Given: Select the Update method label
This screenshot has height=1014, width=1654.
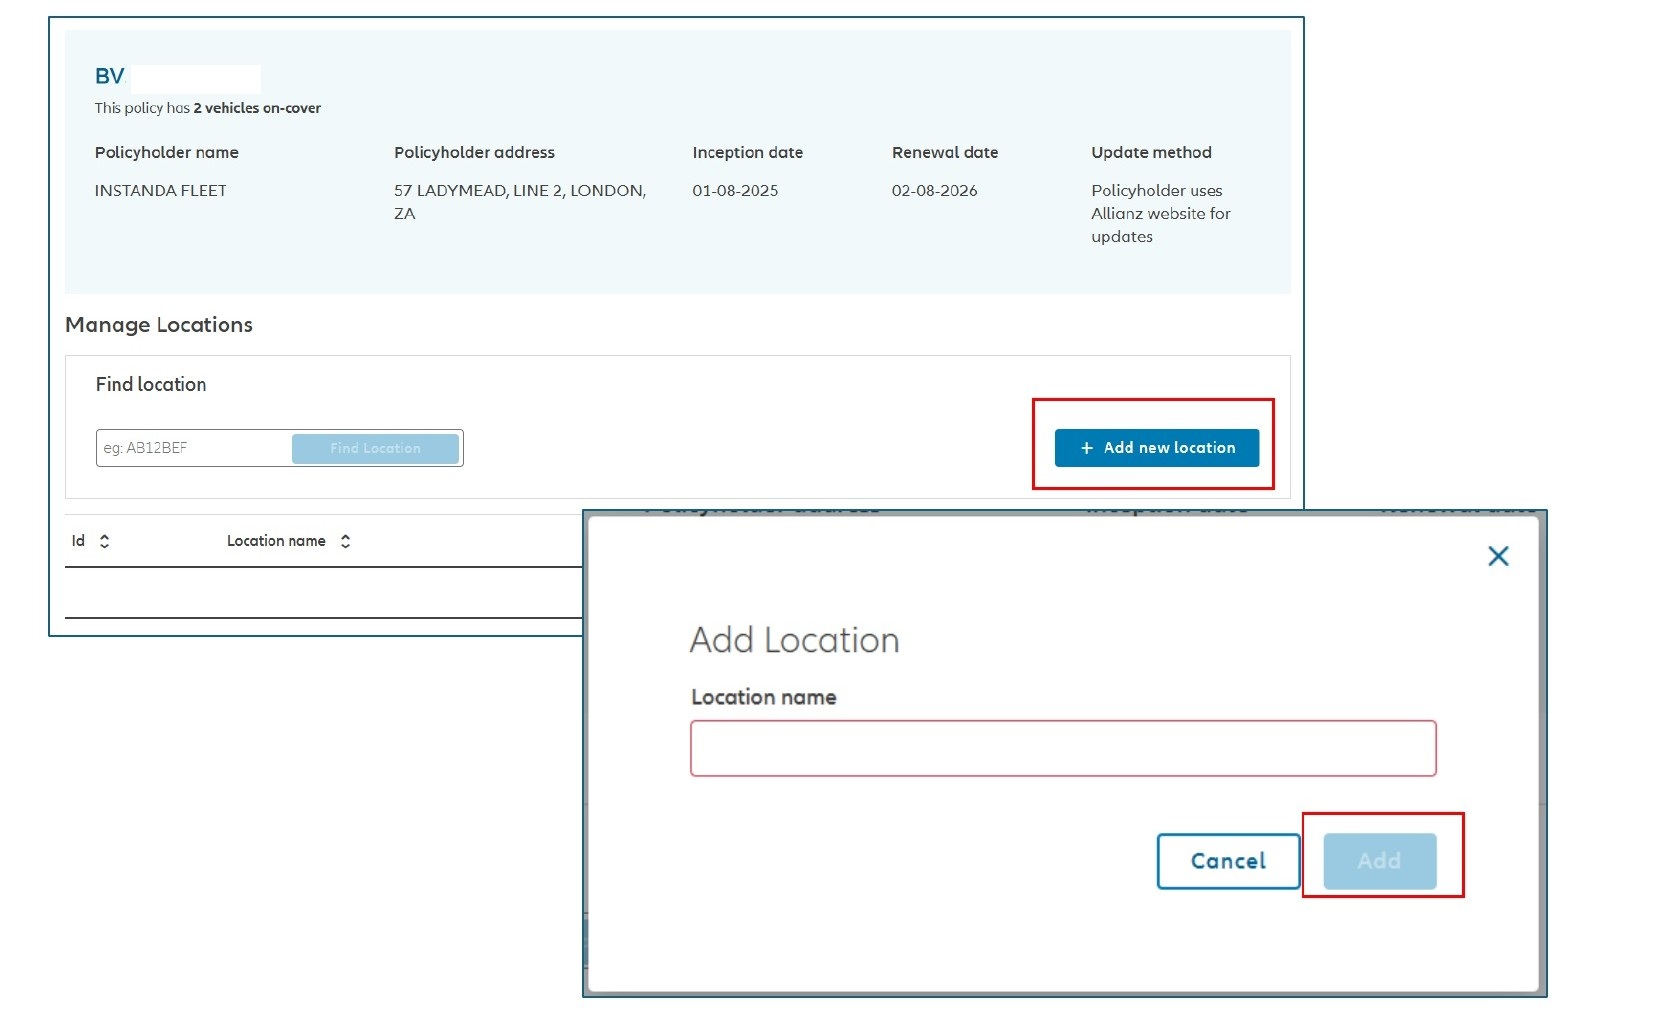Looking at the screenshot, I should [1151, 152].
